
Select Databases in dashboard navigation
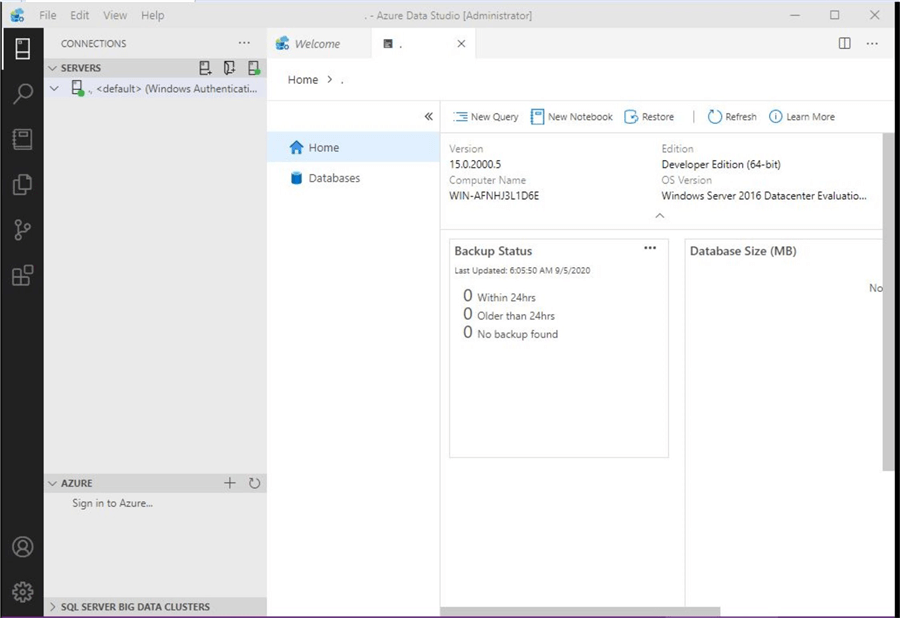pyautogui.click(x=333, y=178)
